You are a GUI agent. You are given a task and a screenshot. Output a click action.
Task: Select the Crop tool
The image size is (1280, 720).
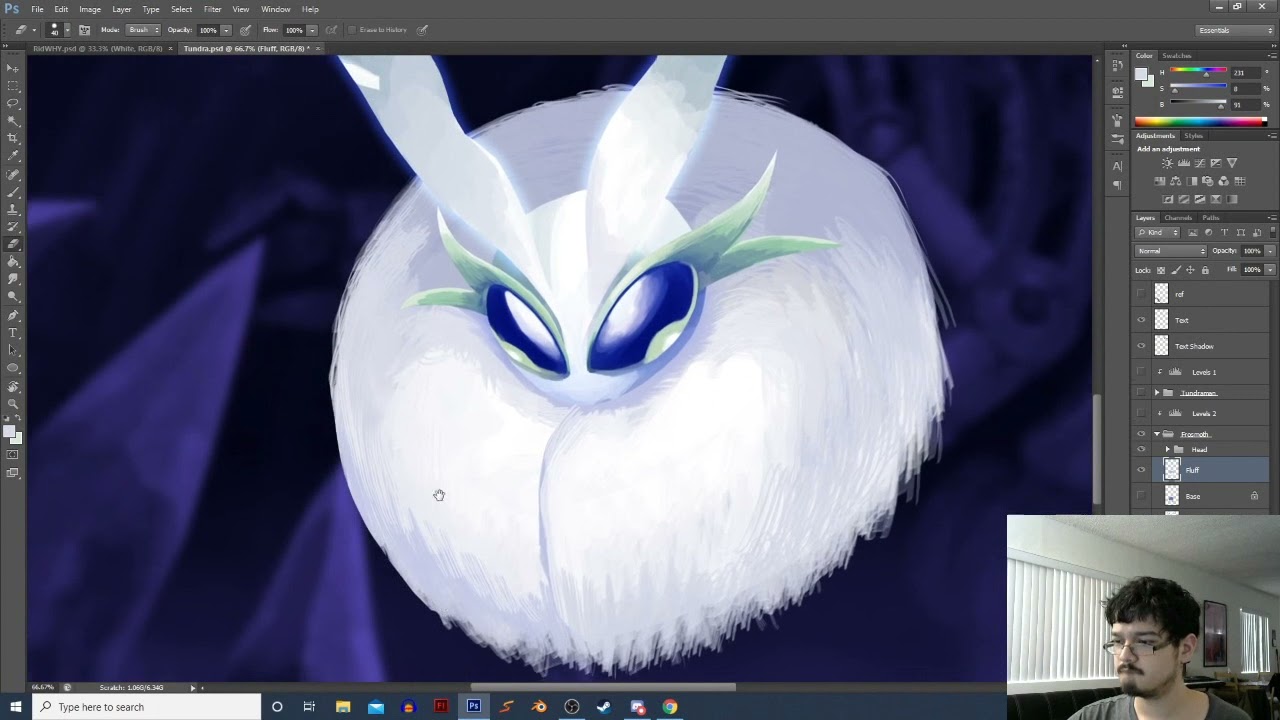tap(13, 138)
